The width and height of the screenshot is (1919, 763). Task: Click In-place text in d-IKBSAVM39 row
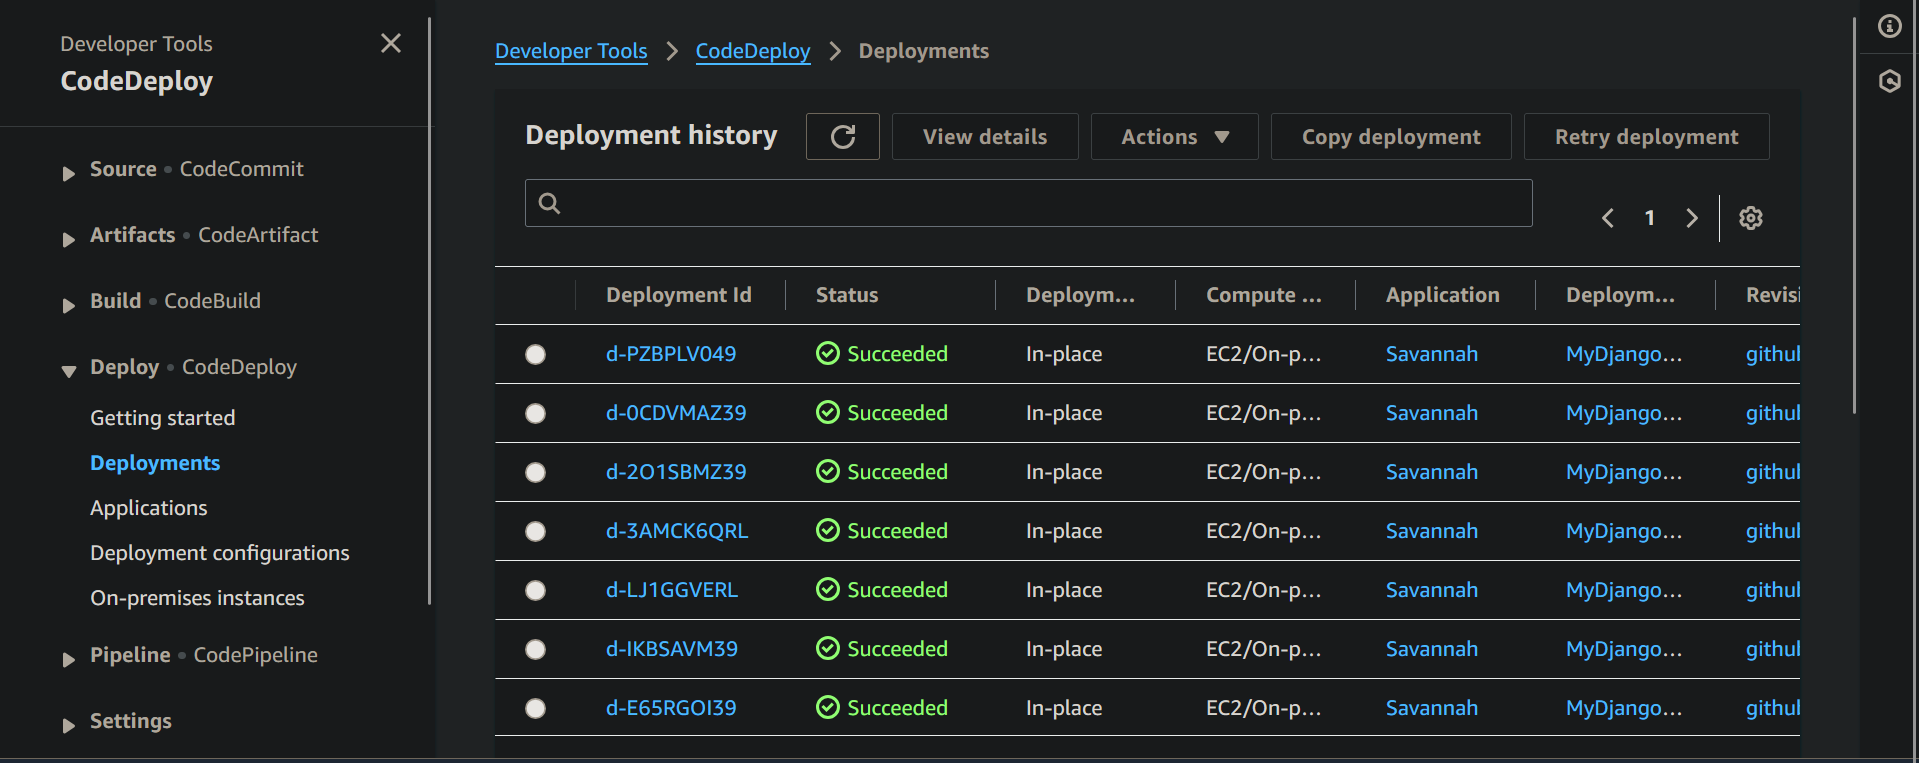coord(1064,649)
